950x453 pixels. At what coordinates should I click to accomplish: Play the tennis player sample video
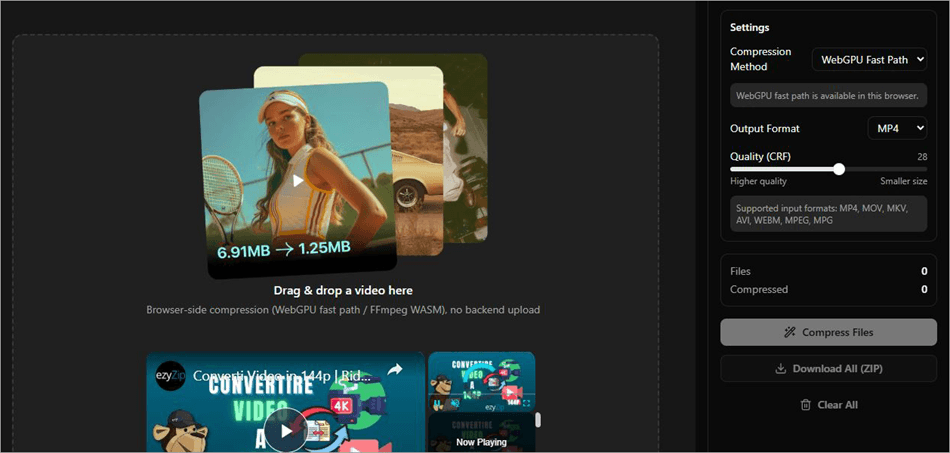coord(297,180)
